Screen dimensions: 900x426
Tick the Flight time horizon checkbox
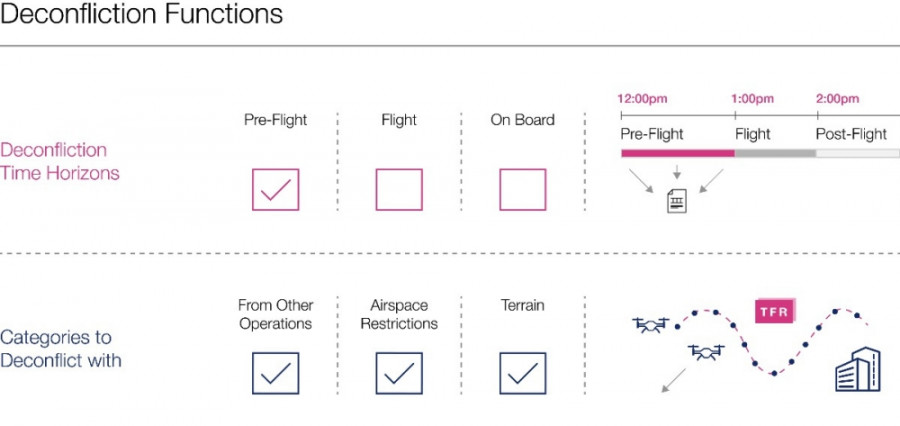tap(399, 189)
